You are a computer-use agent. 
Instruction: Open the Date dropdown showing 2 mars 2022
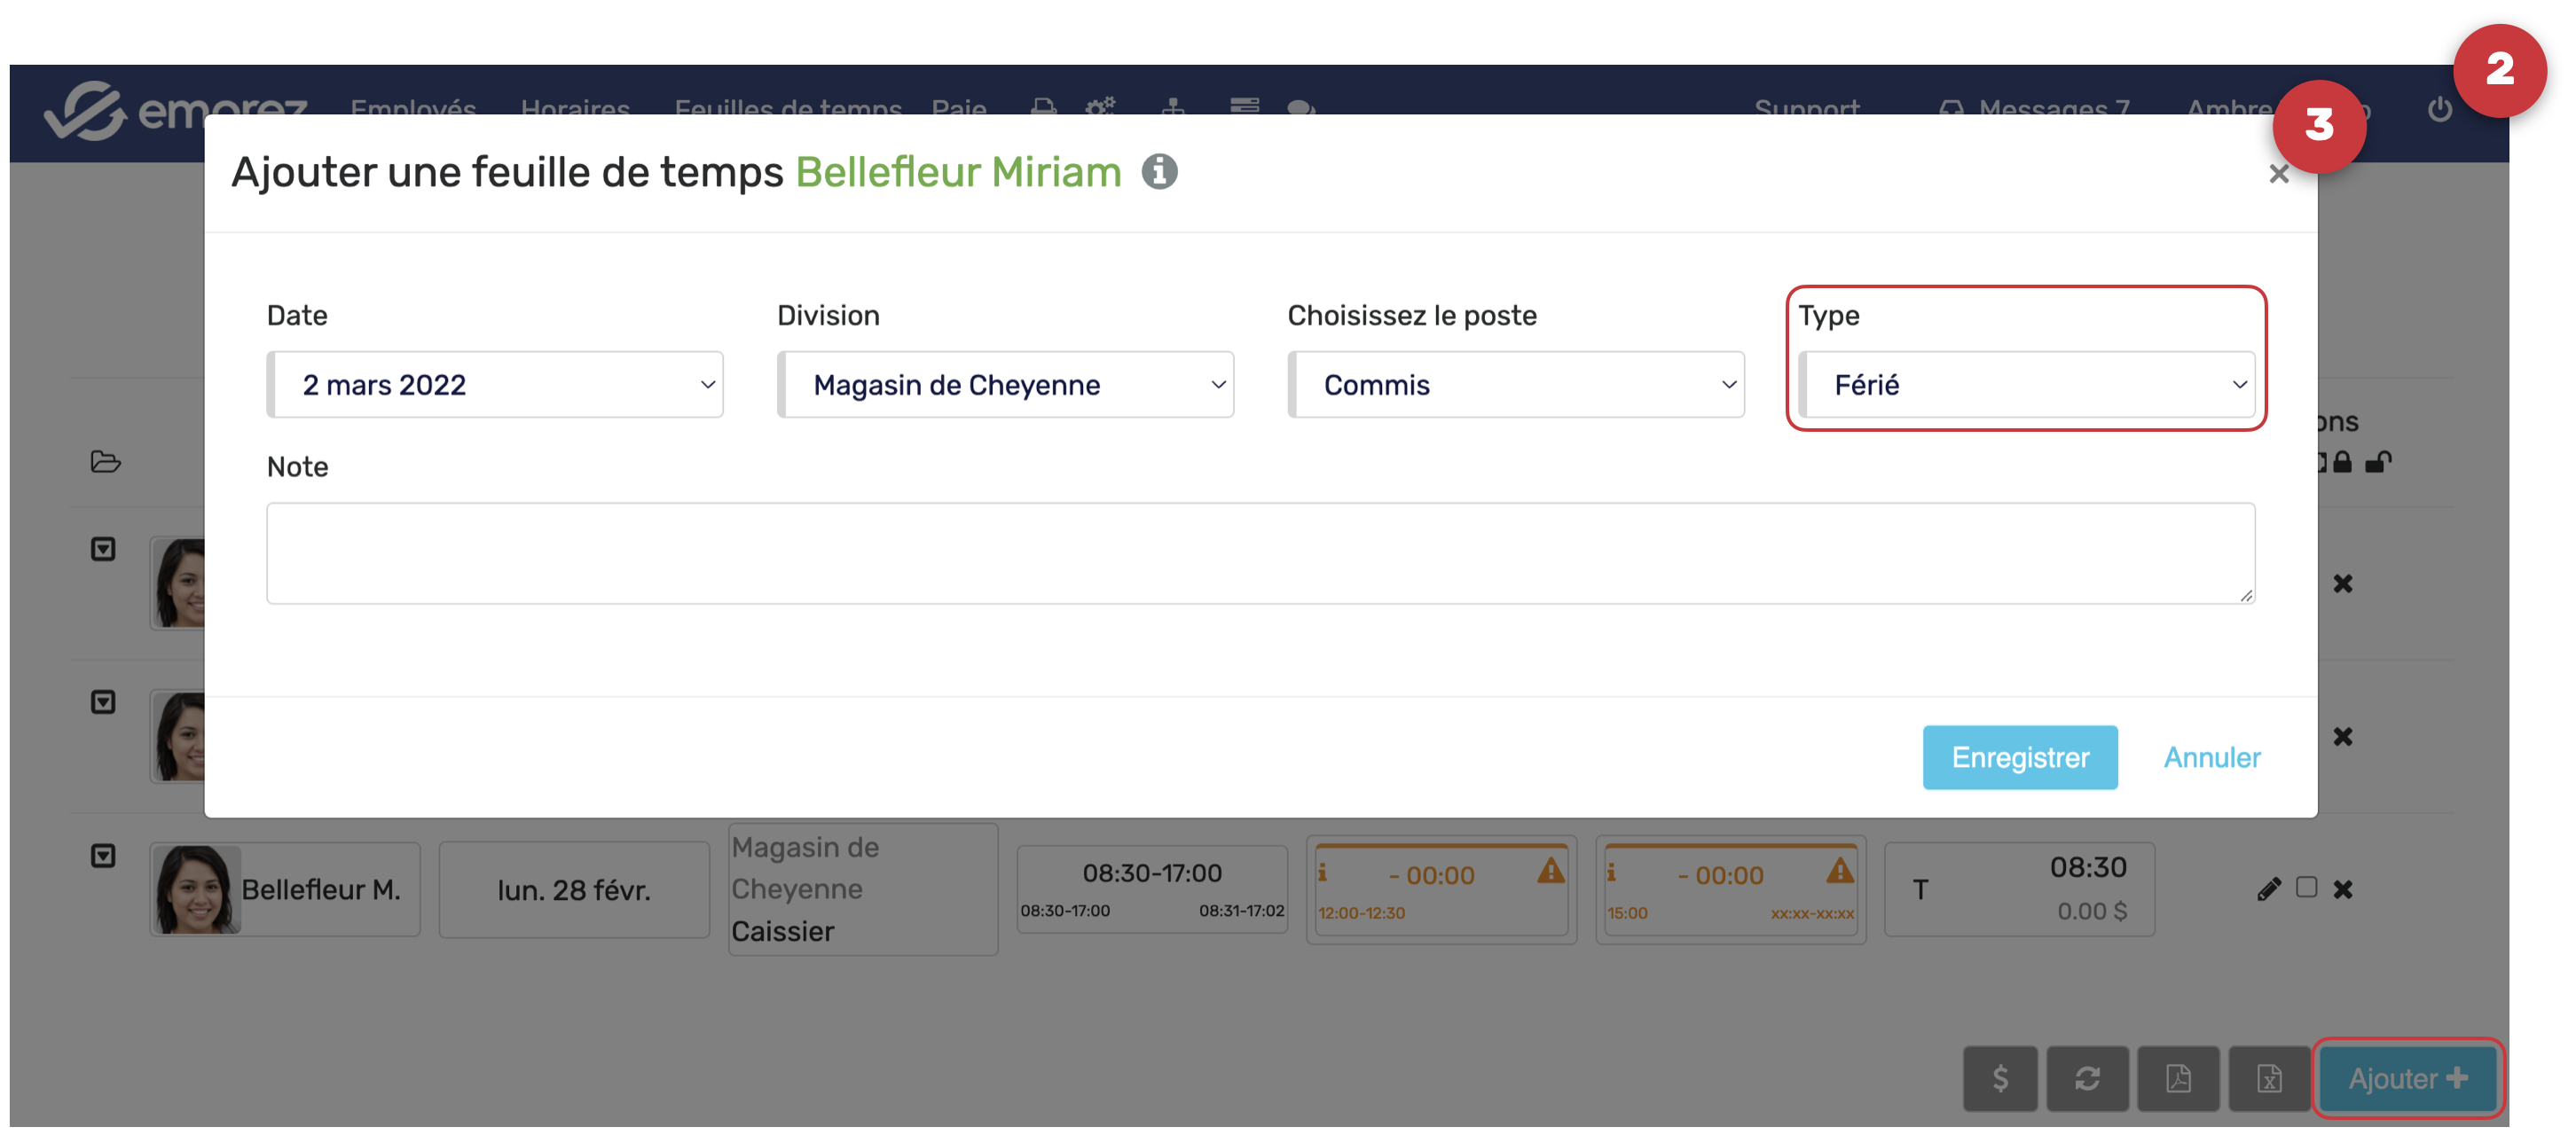(495, 385)
